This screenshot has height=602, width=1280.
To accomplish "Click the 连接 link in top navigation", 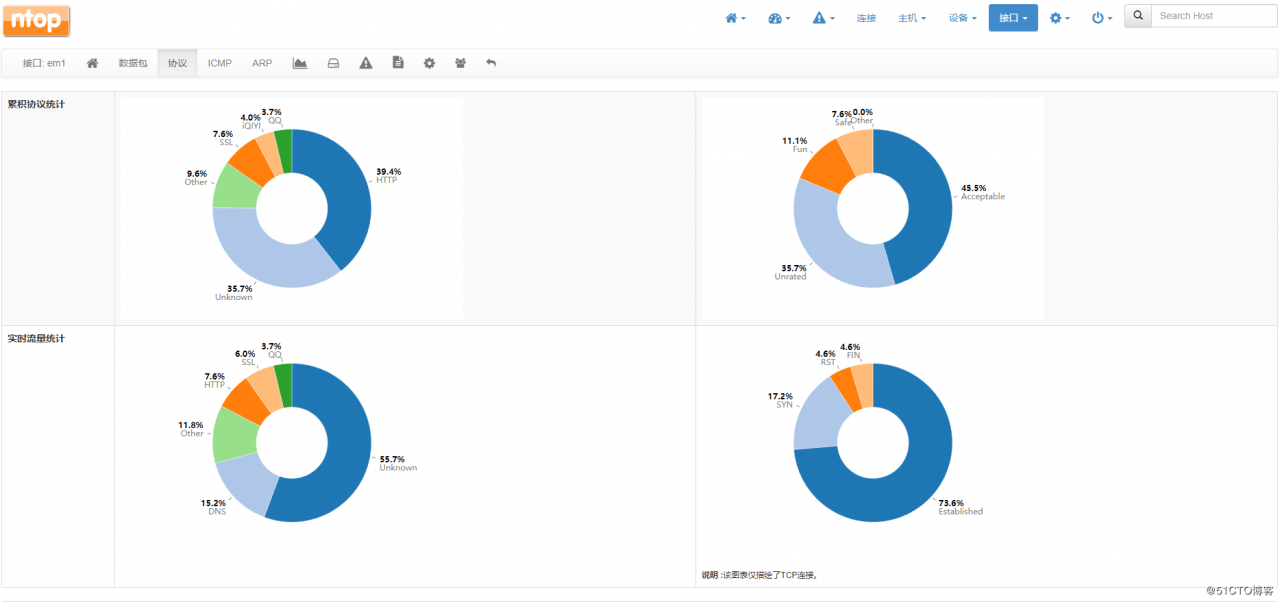I will [x=866, y=18].
